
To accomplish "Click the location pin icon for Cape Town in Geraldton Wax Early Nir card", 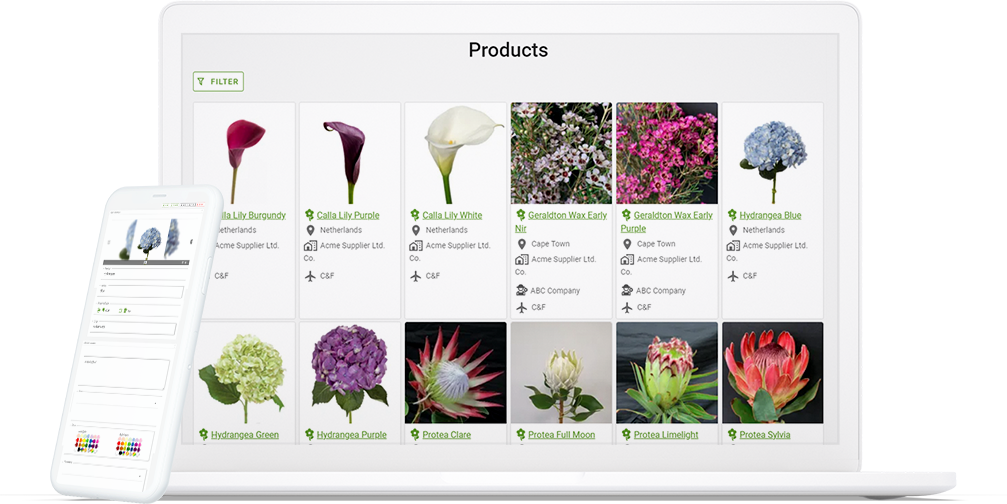I will pyautogui.click(x=521, y=244).
